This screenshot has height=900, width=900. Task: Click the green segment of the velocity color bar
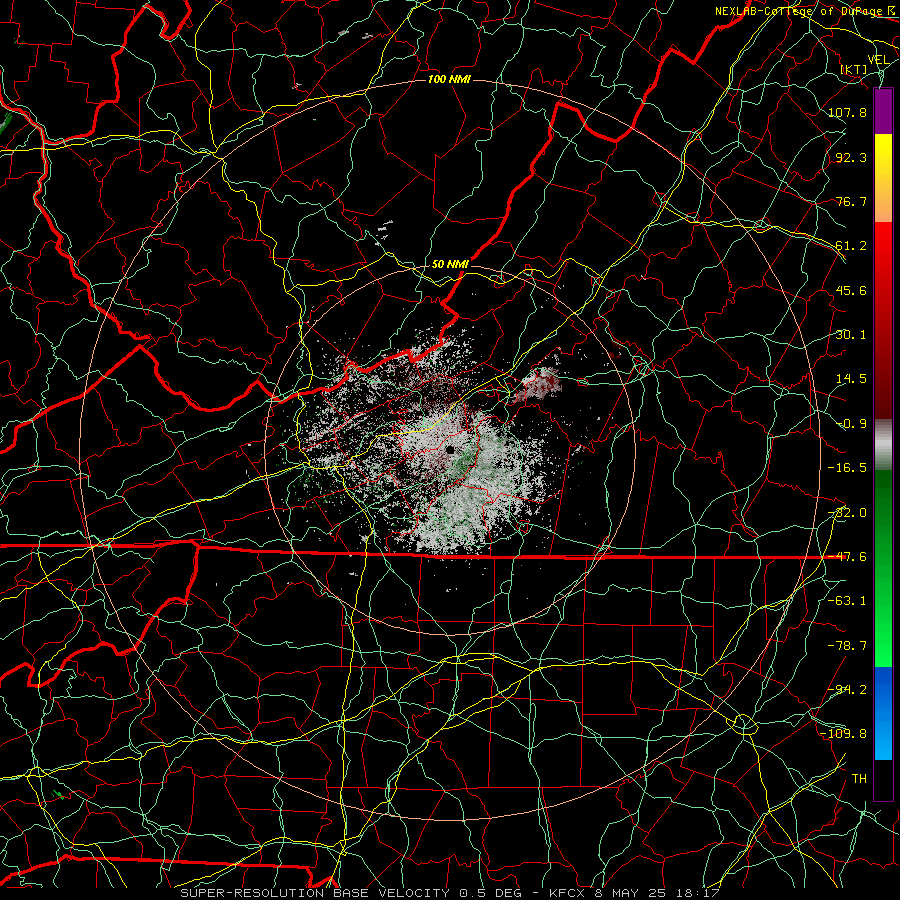883,568
